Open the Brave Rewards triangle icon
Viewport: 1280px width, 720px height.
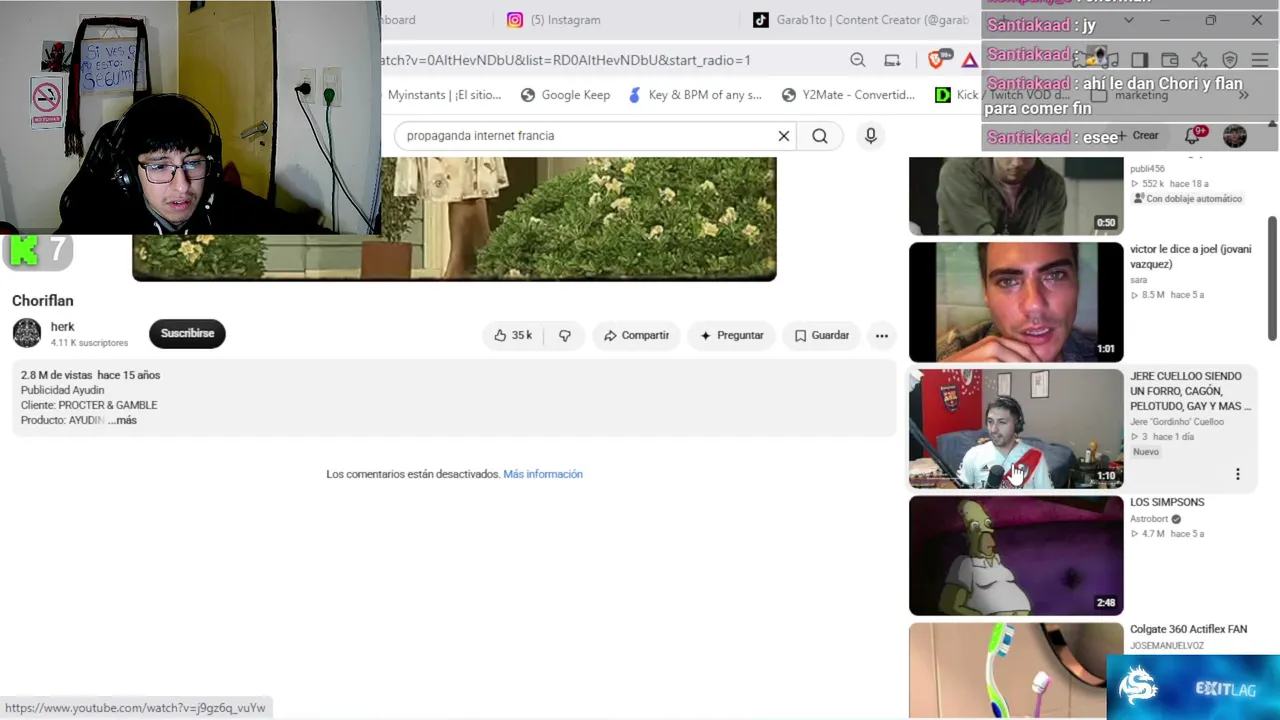click(x=969, y=60)
